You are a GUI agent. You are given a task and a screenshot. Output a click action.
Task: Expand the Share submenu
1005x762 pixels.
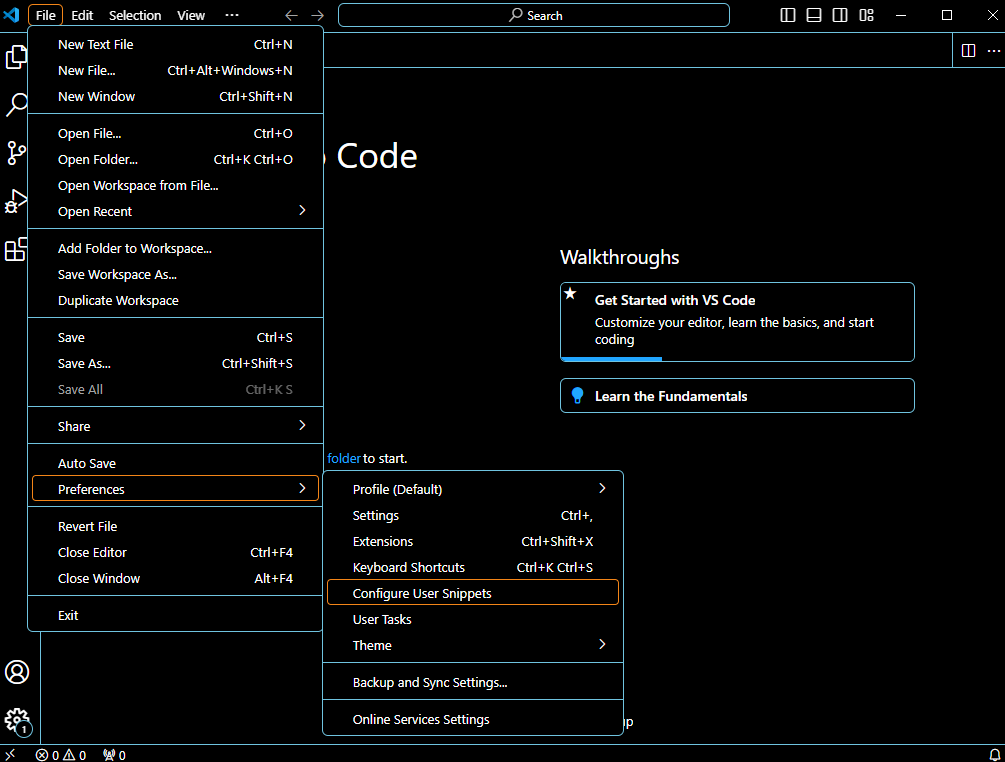point(302,426)
